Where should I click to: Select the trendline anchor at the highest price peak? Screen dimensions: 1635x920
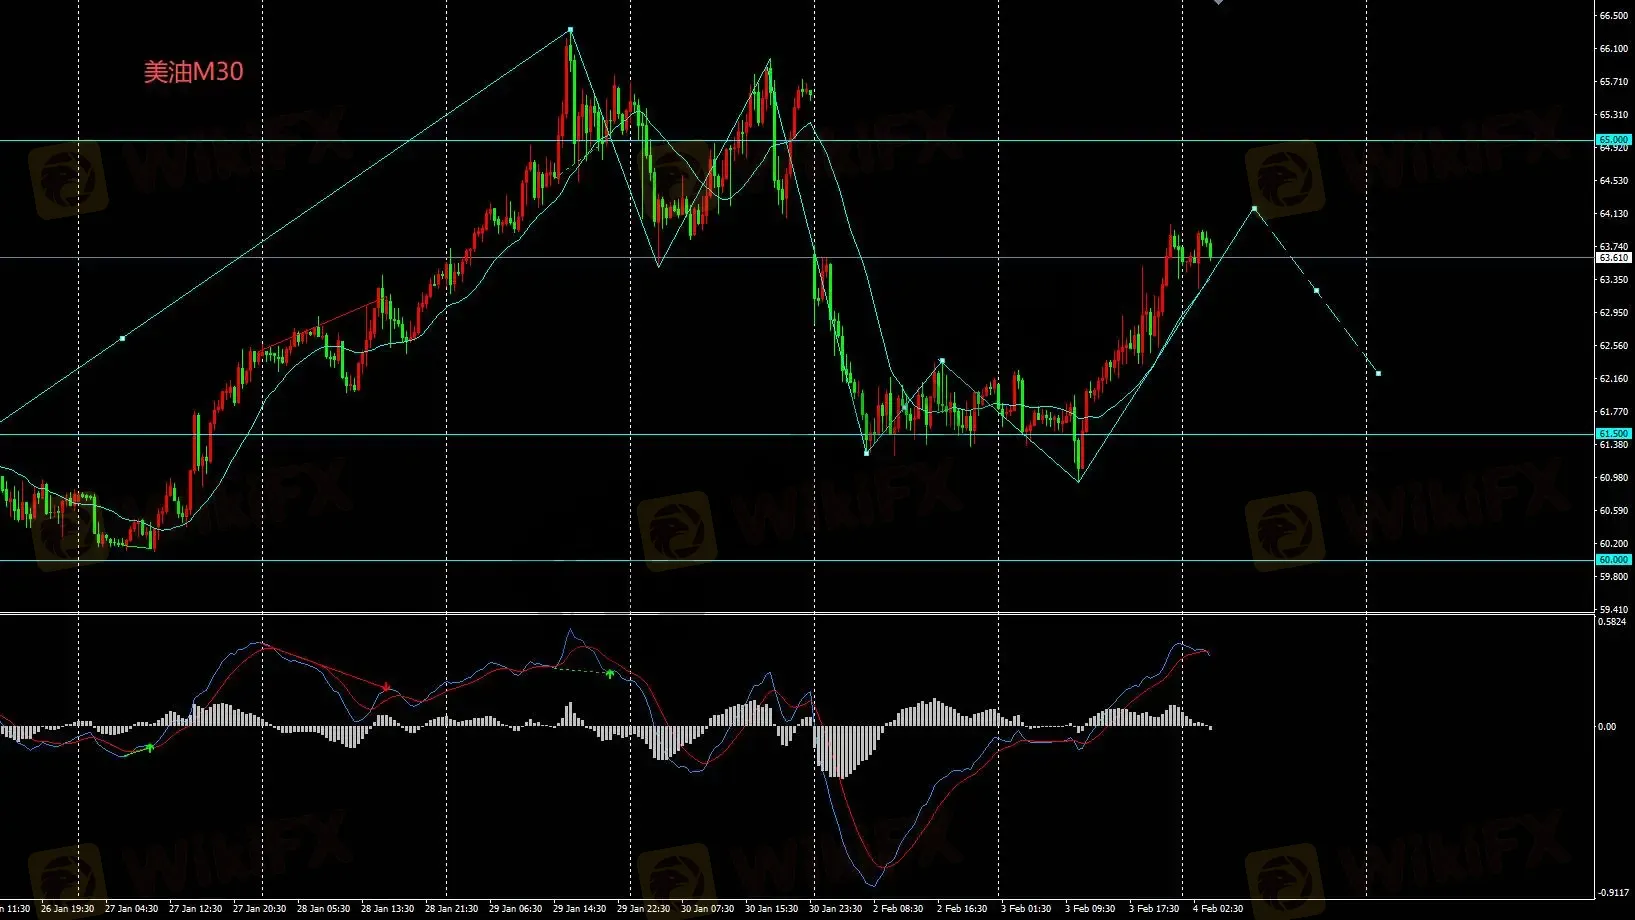tap(570, 30)
